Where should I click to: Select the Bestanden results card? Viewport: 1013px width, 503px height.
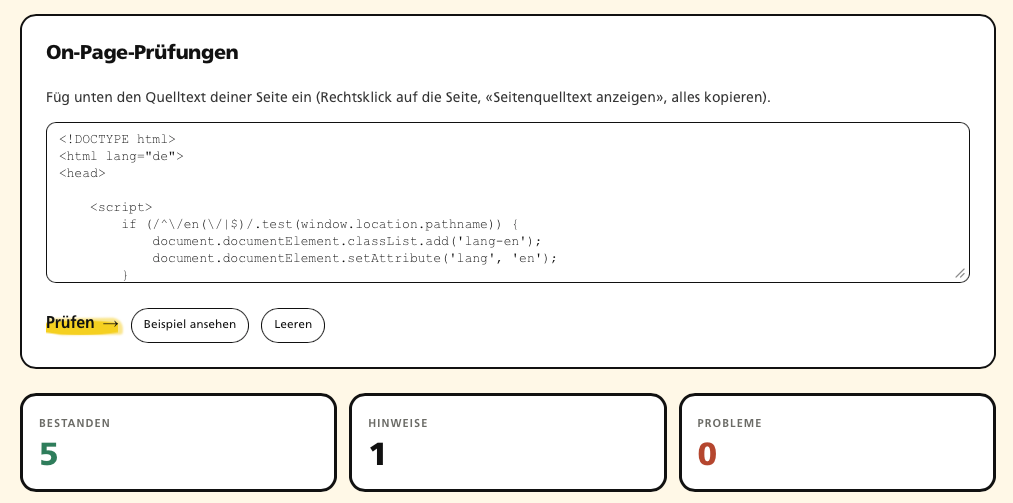pyautogui.click(x=178, y=442)
